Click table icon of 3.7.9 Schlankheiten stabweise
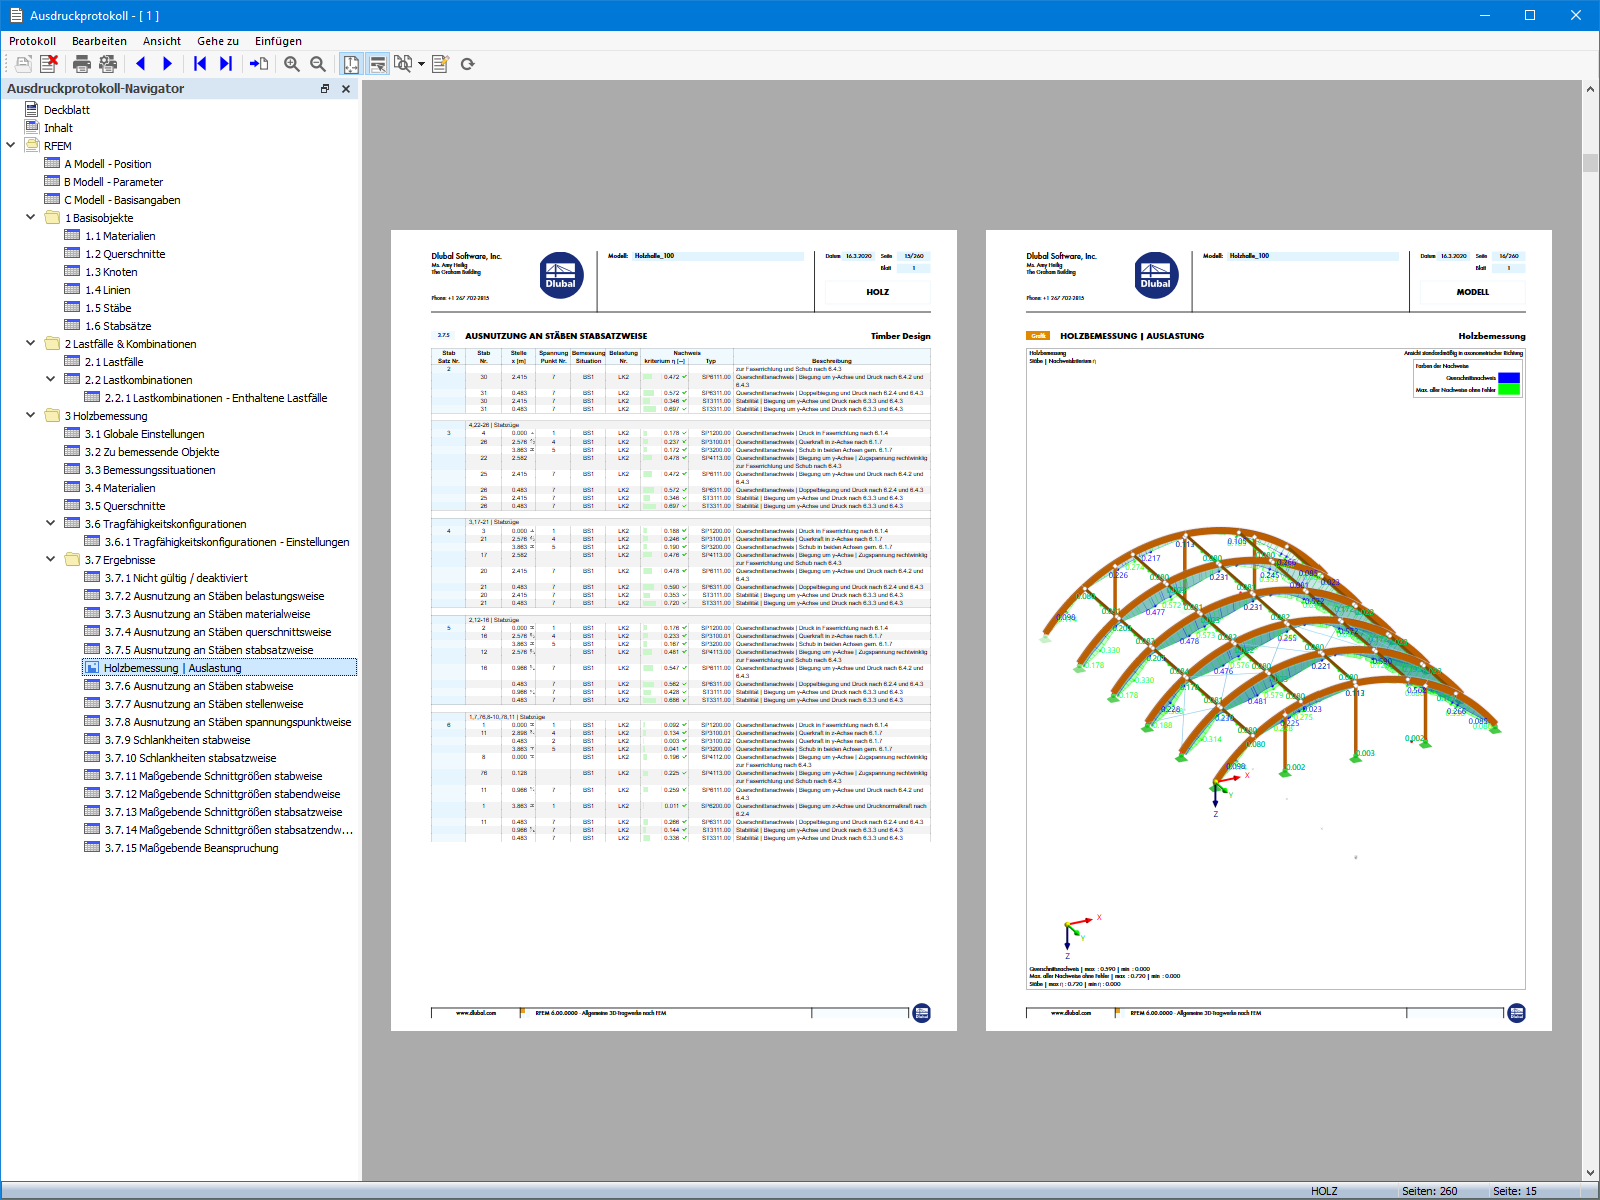1600x1200 pixels. pos(92,740)
